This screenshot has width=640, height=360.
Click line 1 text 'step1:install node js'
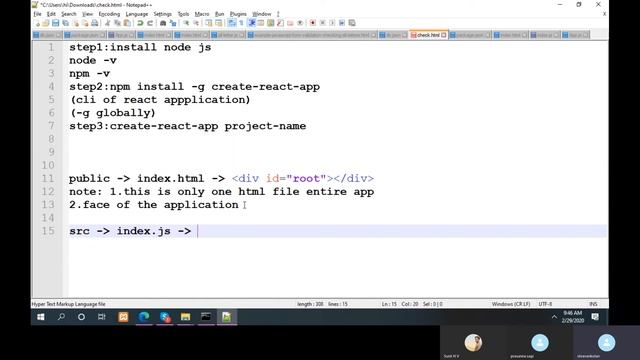pyautogui.click(x=140, y=47)
